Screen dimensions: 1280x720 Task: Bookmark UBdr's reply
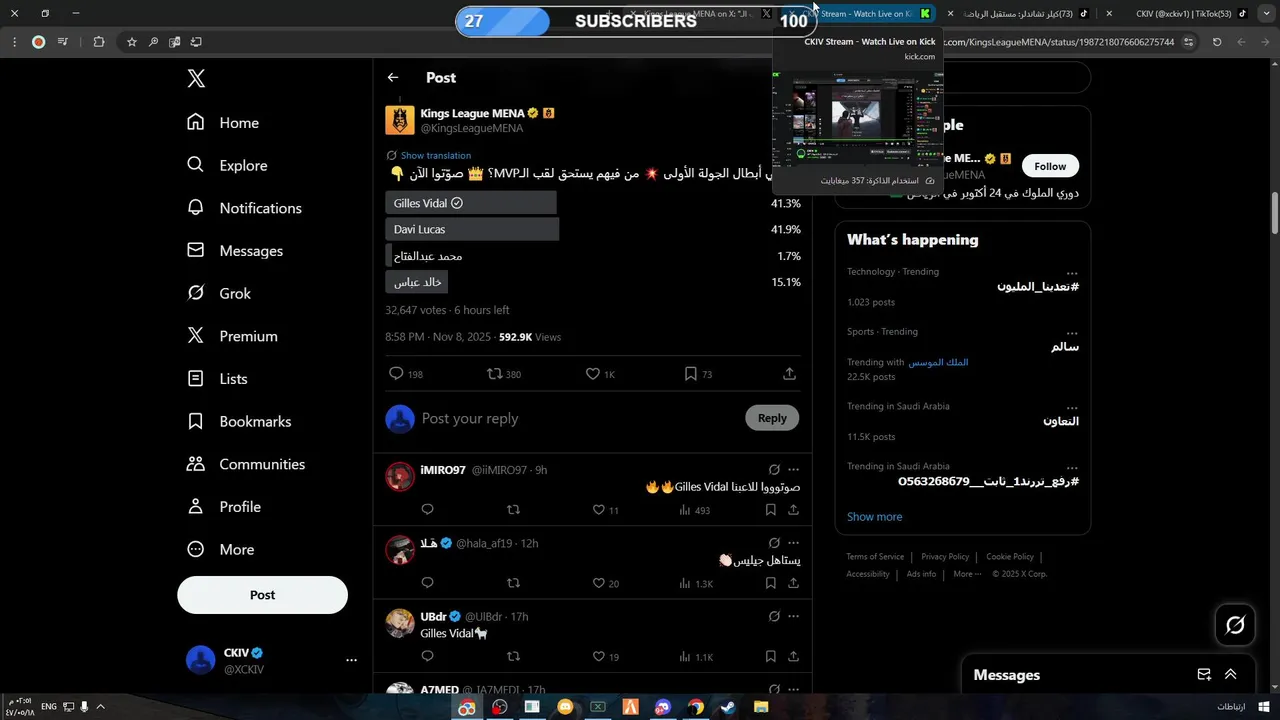coord(770,657)
